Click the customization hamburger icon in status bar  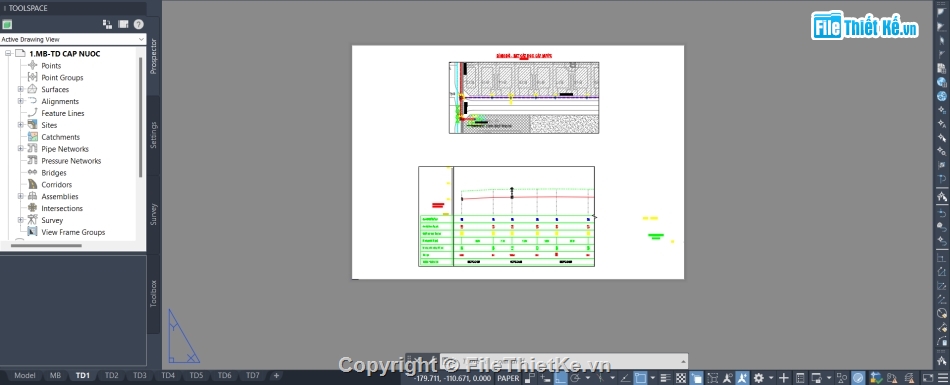(943, 378)
